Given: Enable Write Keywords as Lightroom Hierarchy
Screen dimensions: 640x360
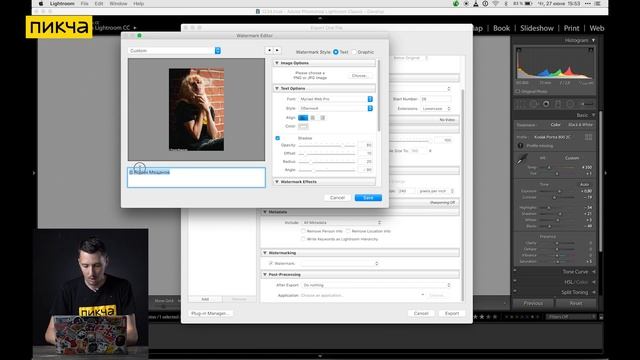Looking at the screenshot, I should [303, 239].
